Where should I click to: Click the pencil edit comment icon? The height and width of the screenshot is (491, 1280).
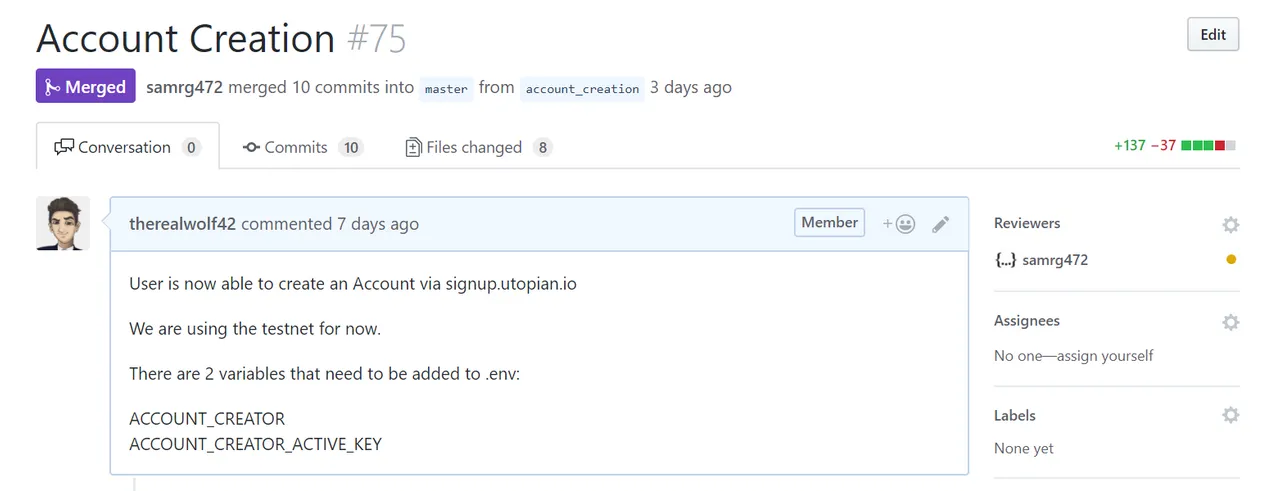click(x=940, y=224)
